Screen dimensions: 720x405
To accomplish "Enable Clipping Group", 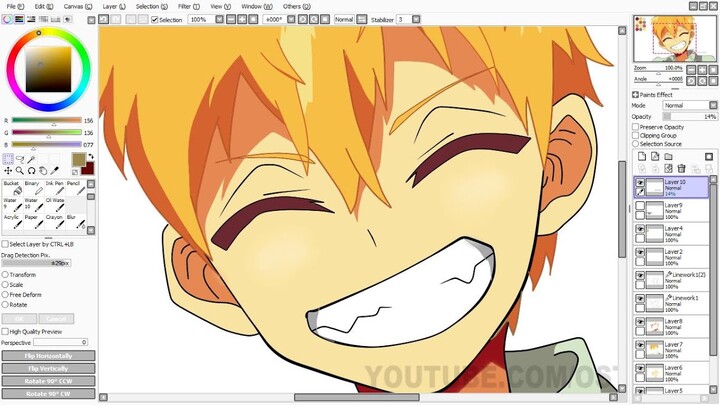I will (636, 135).
